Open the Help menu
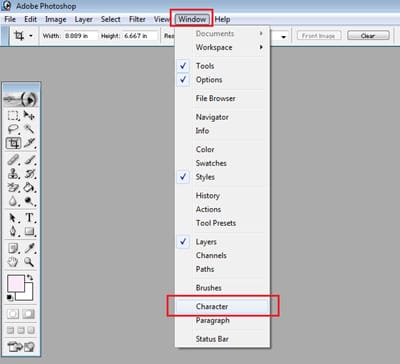Viewport: 400px width, 364px height. coord(223,19)
